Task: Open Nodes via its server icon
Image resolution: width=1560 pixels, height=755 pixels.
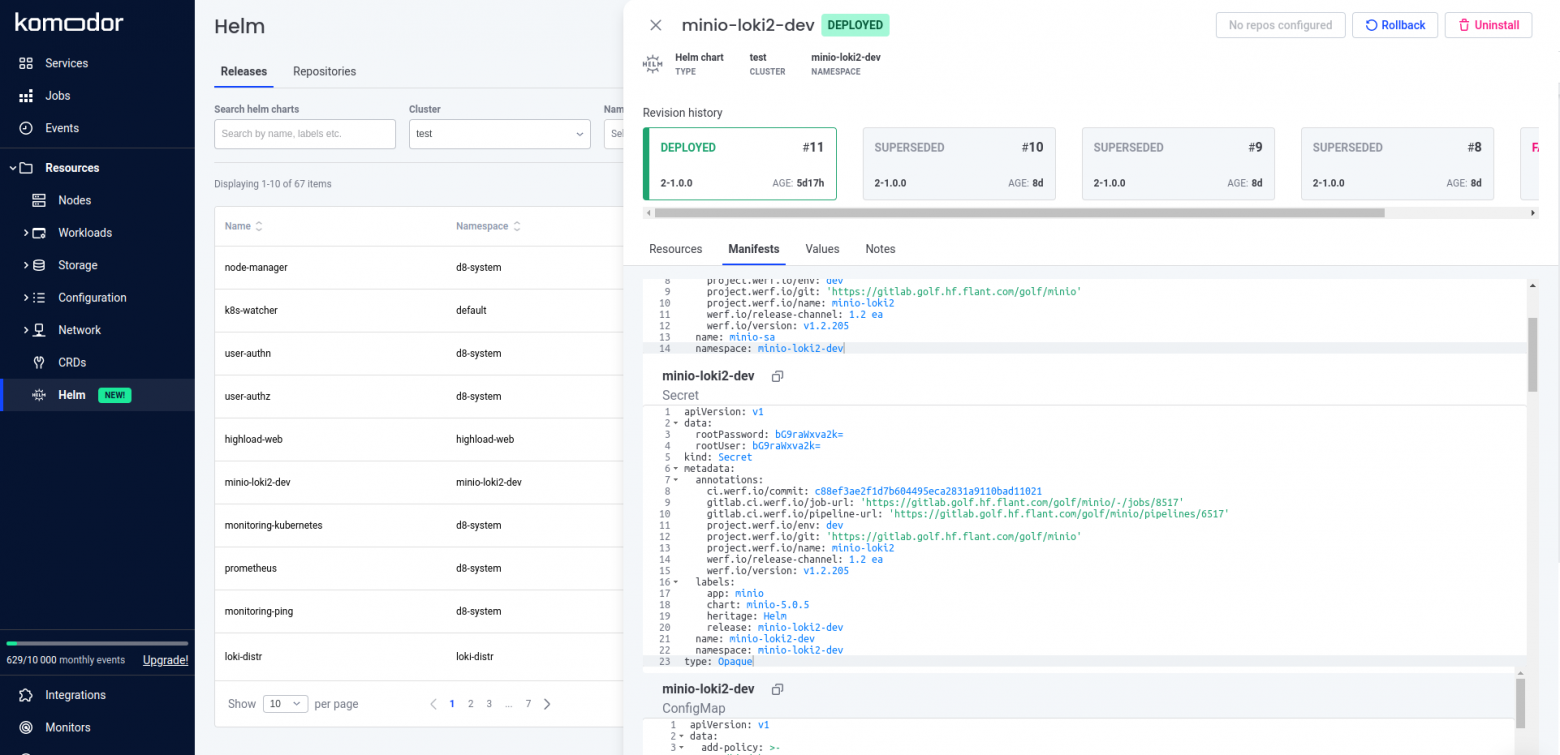Action: click(39, 200)
